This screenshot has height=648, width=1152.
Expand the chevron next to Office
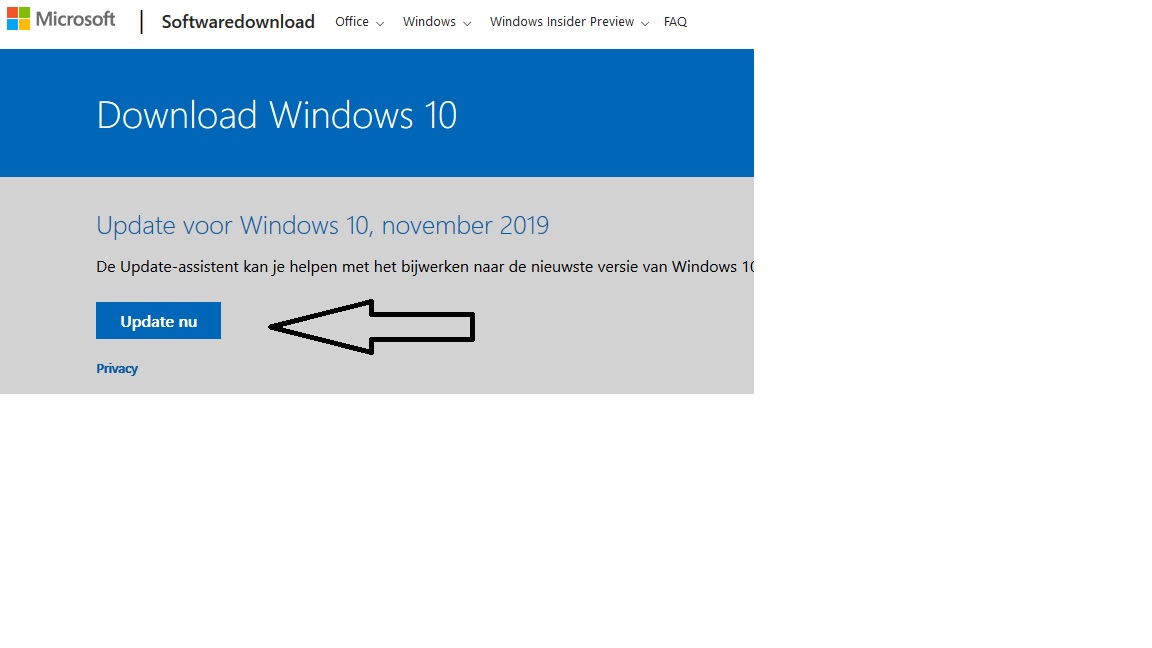coord(380,24)
